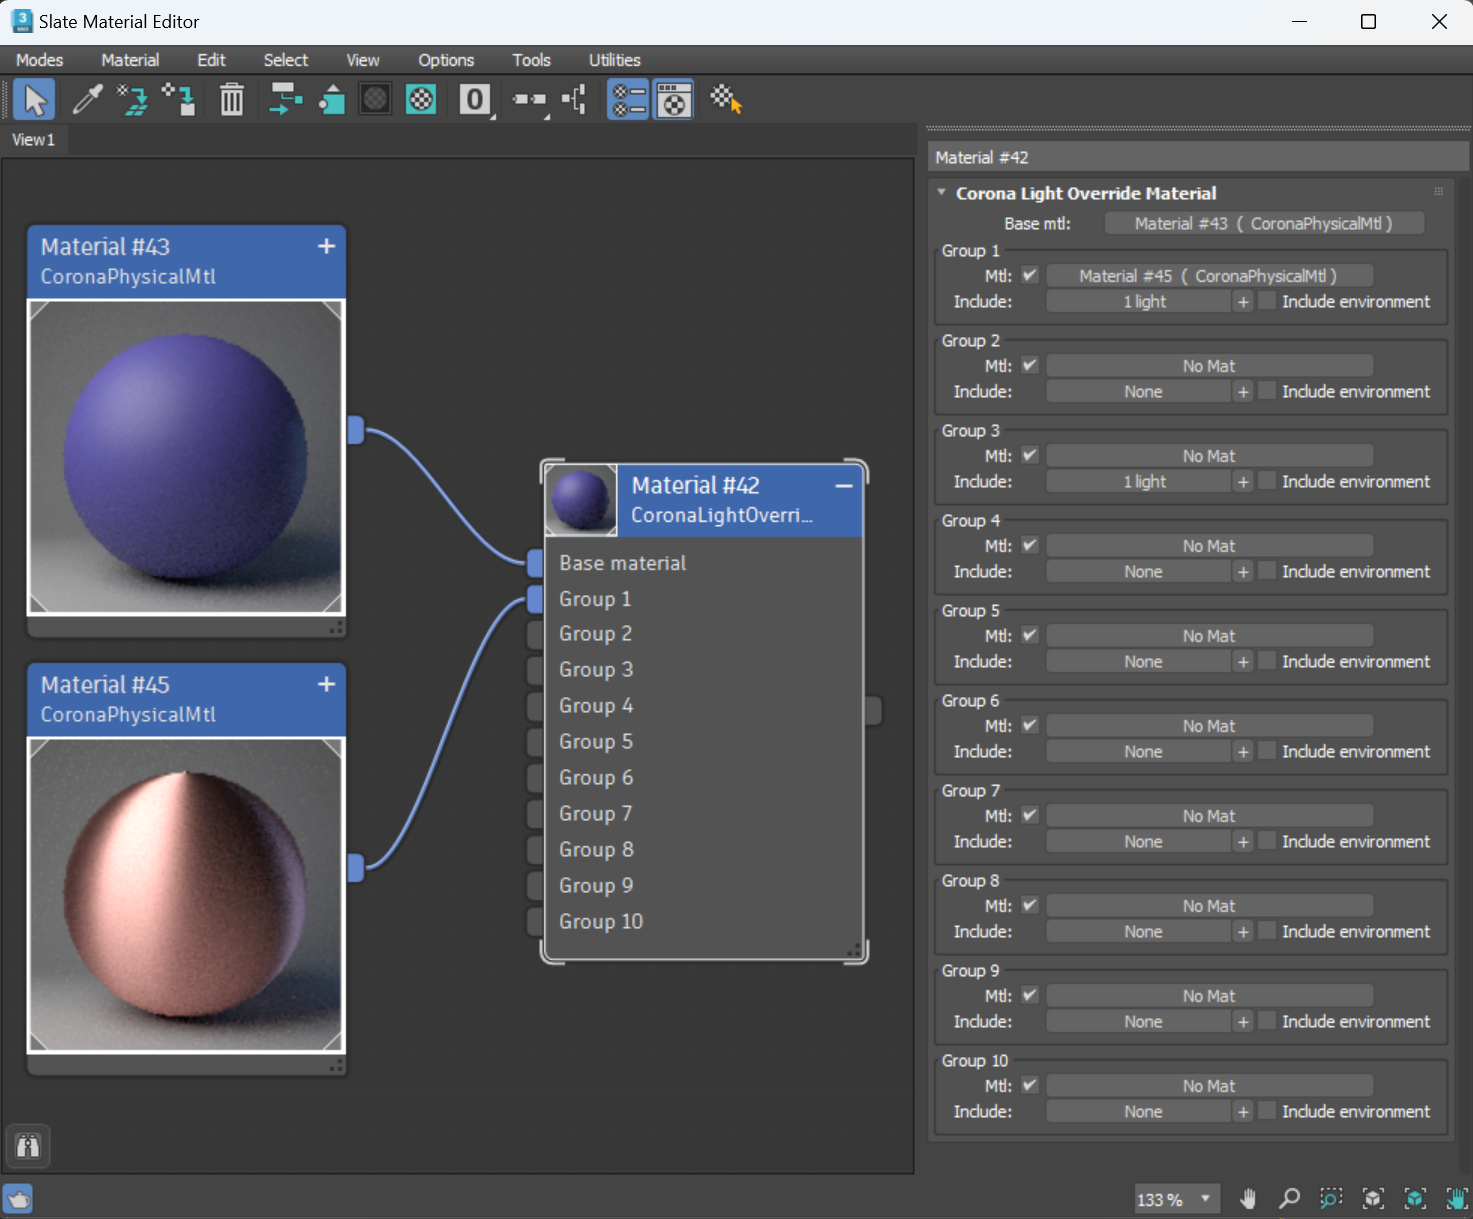Select the View1 tab

pos(33,140)
